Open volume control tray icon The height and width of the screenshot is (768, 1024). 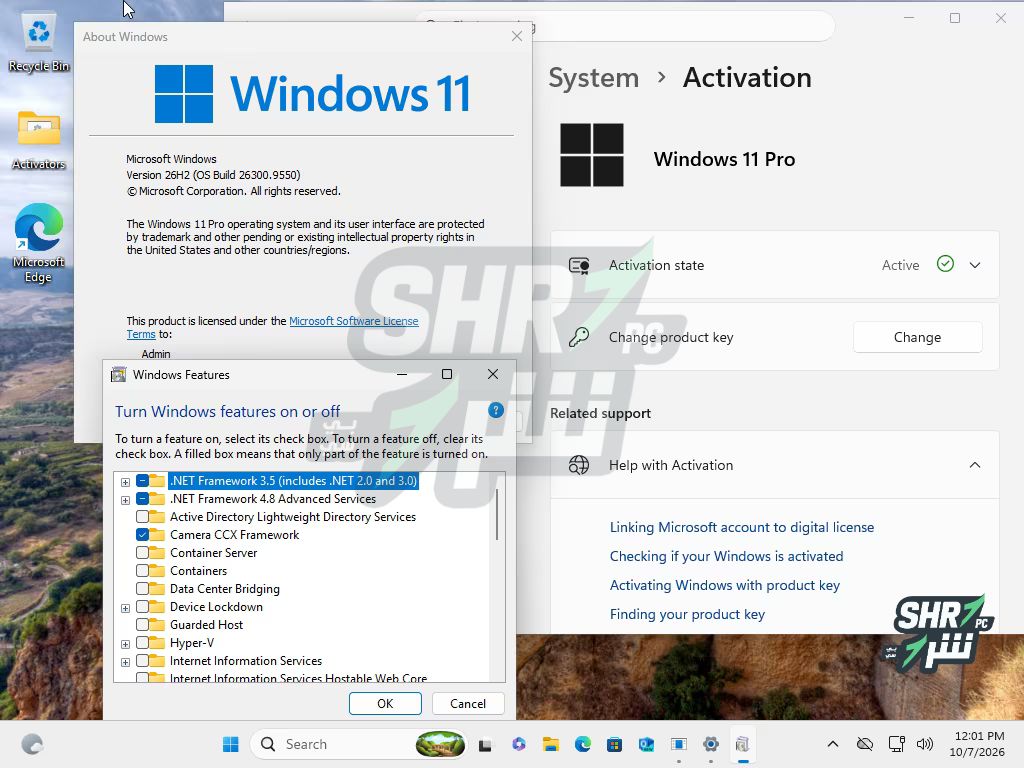point(925,744)
